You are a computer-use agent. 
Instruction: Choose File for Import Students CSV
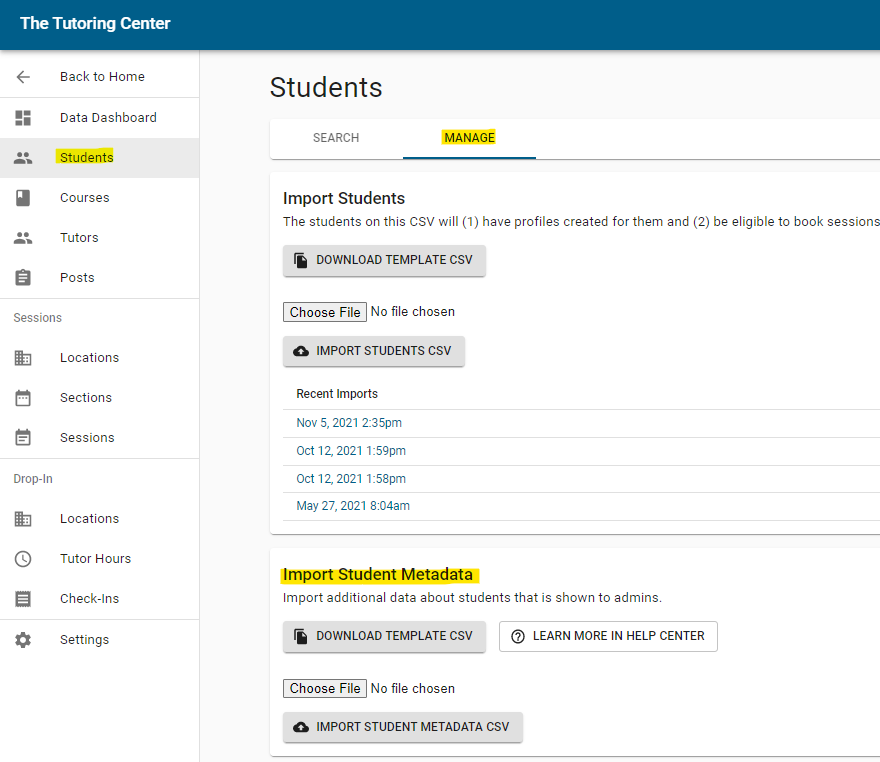325,312
